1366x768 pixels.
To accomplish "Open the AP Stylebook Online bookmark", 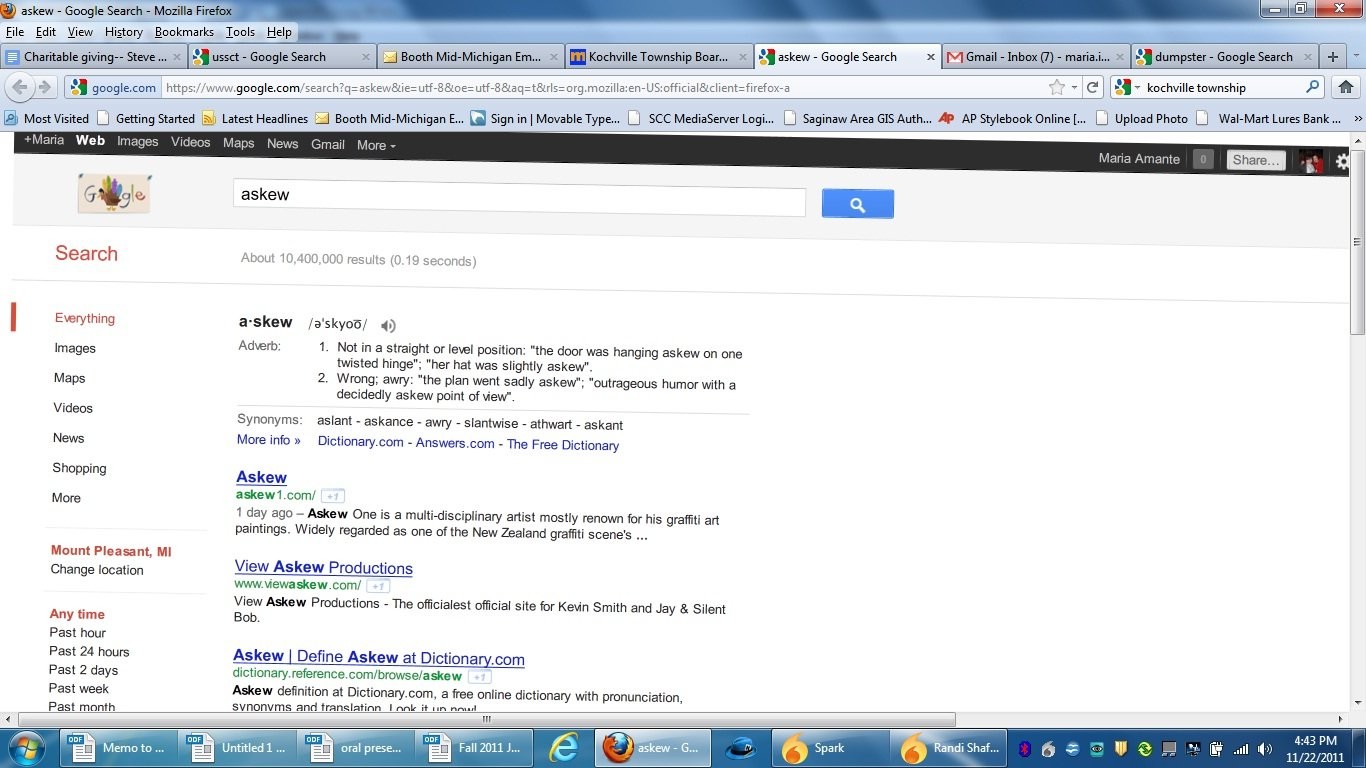I will (x=1012, y=118).
